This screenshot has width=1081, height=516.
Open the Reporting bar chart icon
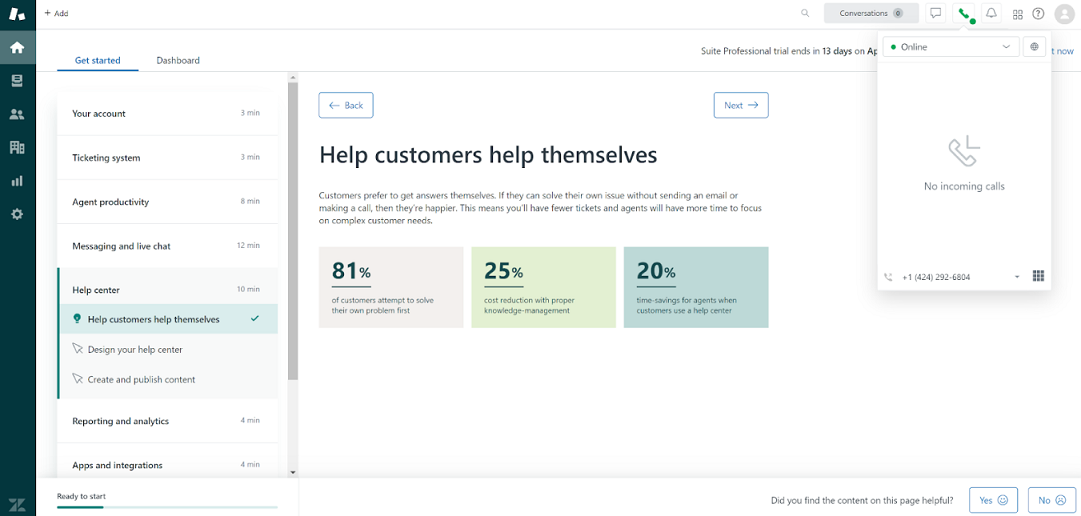tap(17, 181)
